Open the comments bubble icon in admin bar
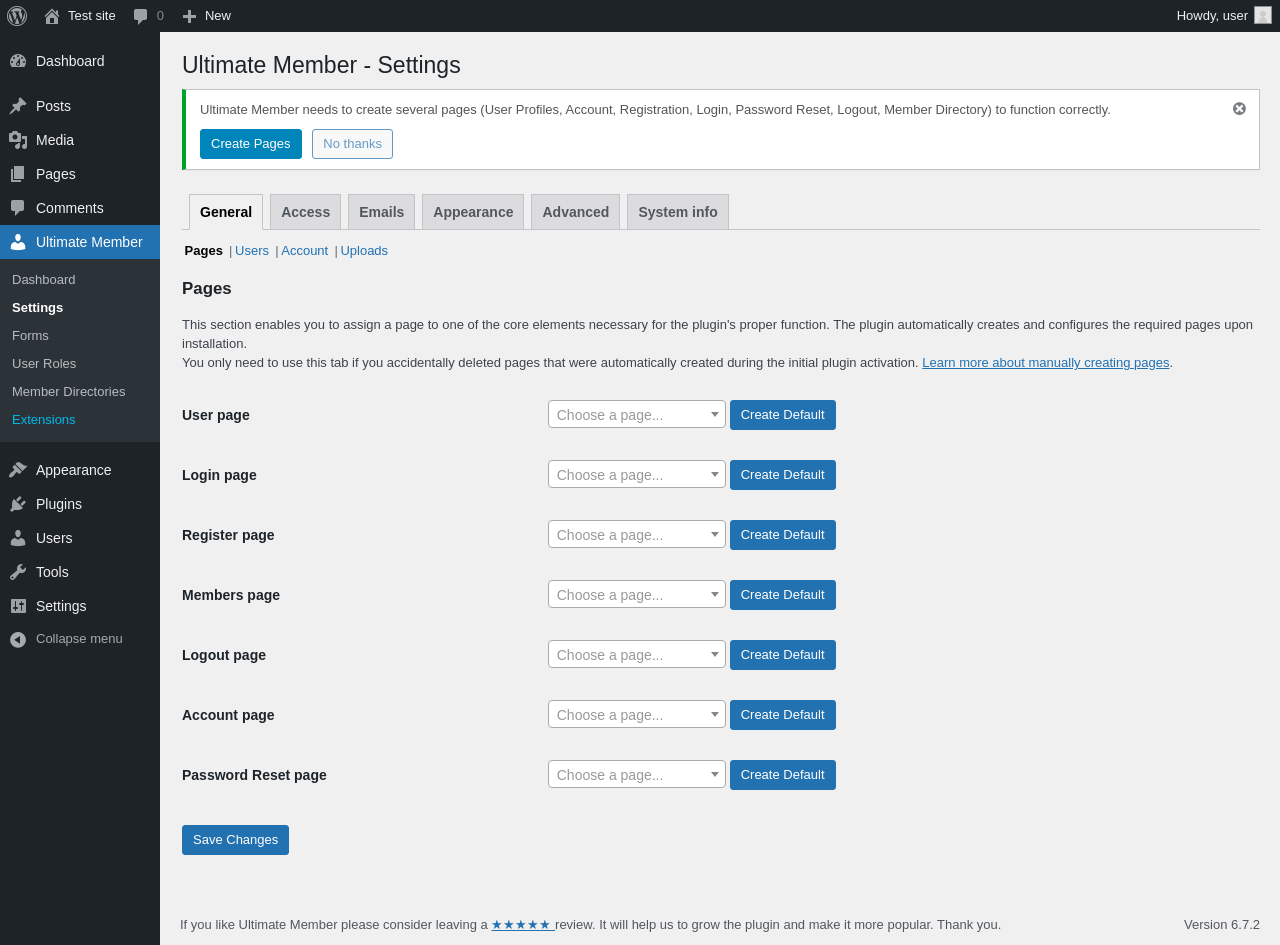The height and width of the screenshot is (945, 1280). [141, 16]
